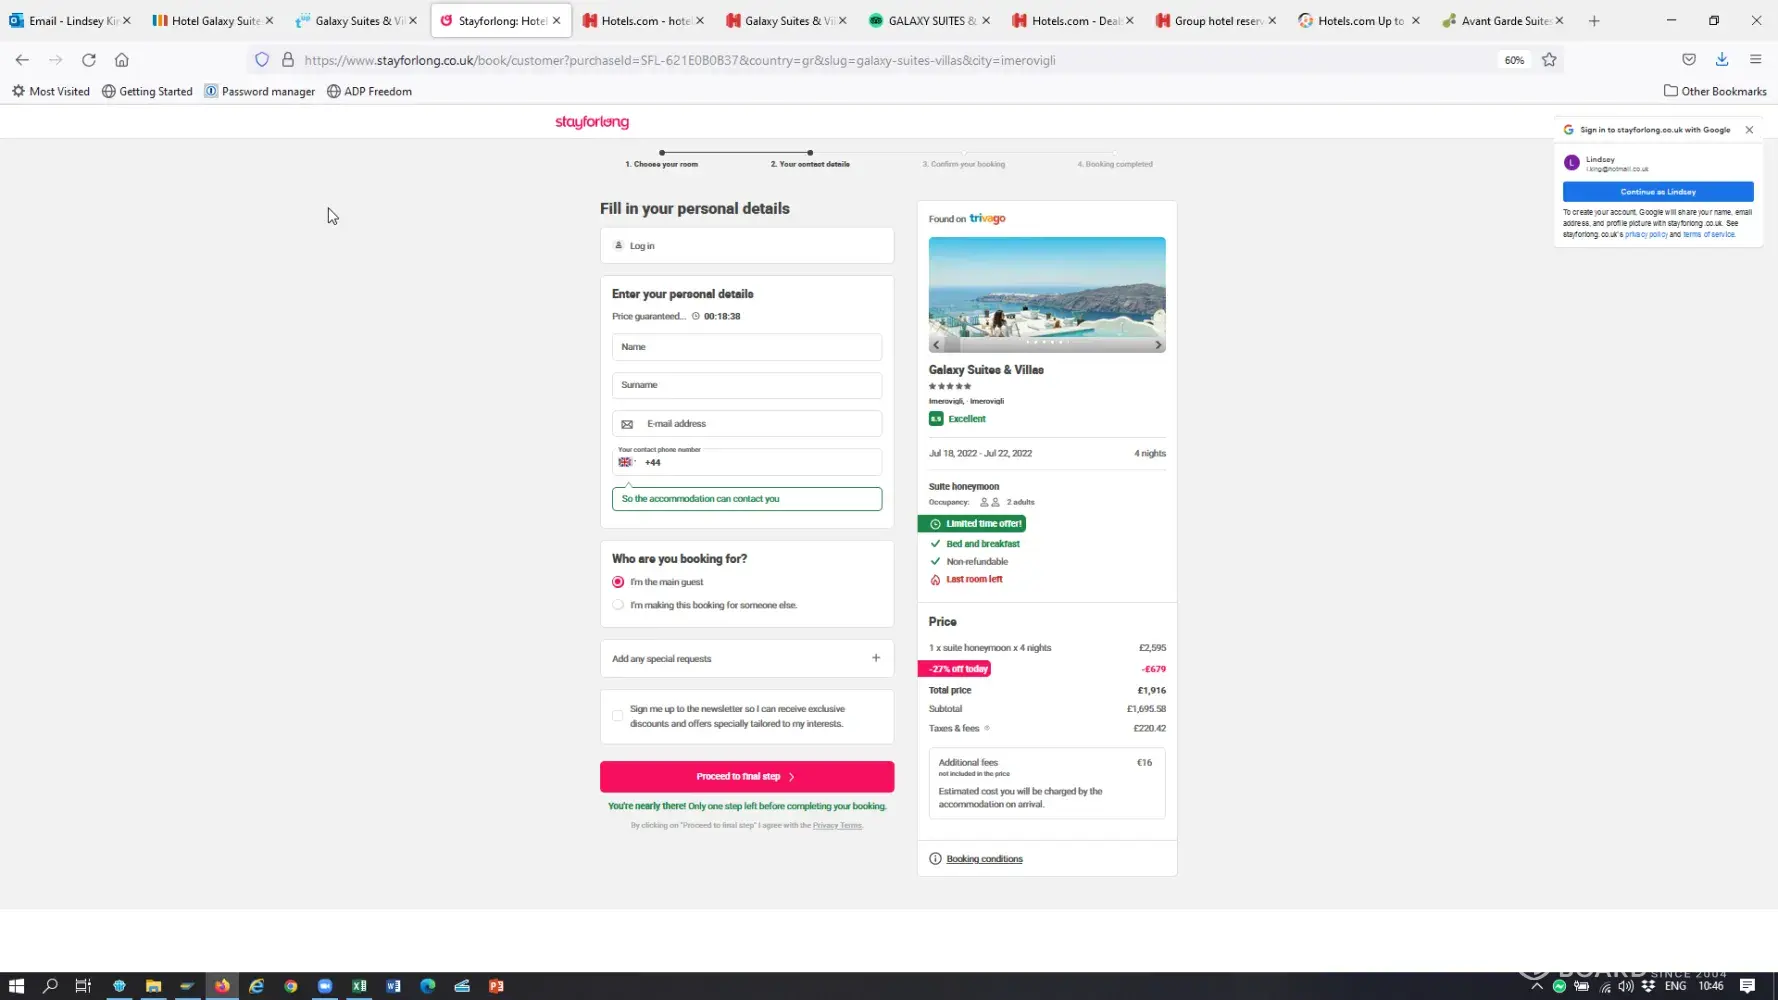Show next hotel photo with right arrow
1778x1000 pixels.
[1158, 345]
